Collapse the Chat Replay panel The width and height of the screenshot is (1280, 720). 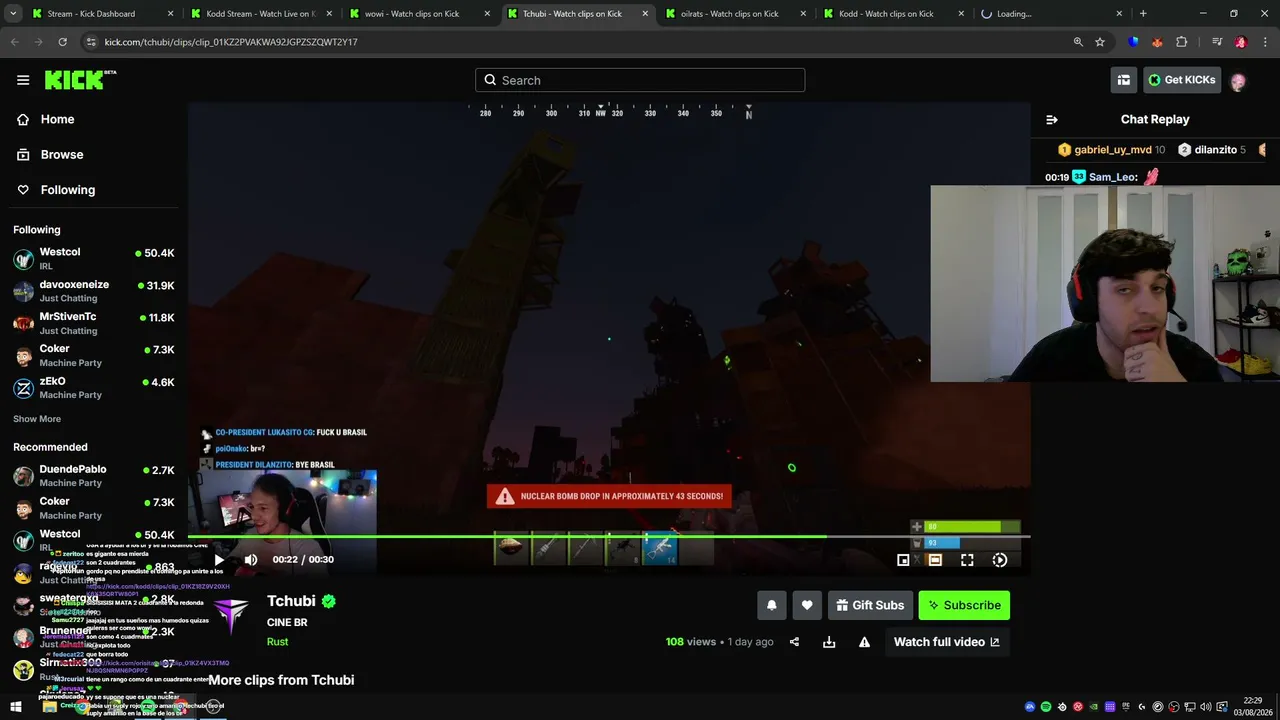pyautogui.click(x=1052, y=120)
